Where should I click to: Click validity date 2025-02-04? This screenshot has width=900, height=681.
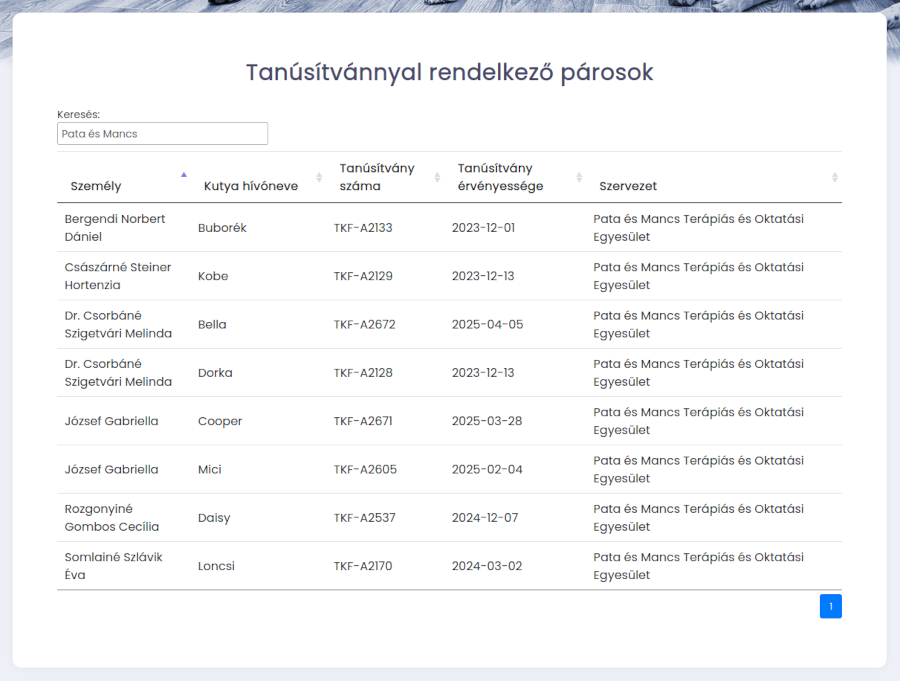click(487, 469)
